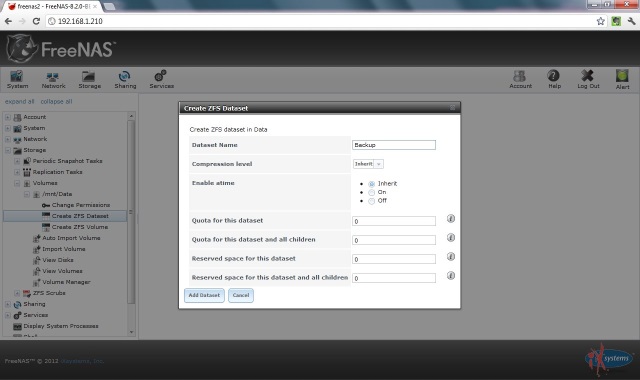Screen dimensions: 640x380
Task: Select Inherit for Enable atime
Action: tap(371, 184)
